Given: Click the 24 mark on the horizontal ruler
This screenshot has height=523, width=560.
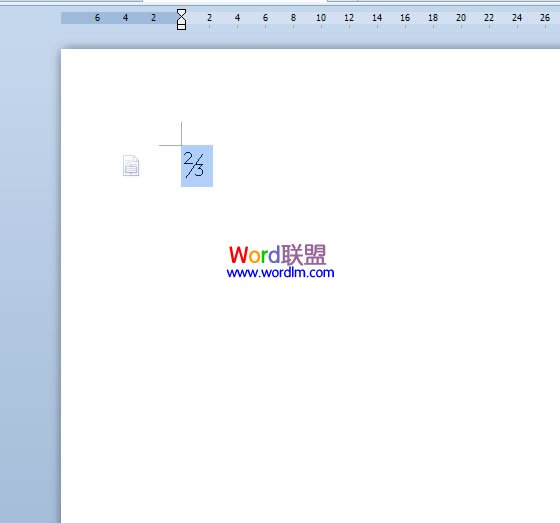Looking at the screenshot, I should [x=517, y=18].
